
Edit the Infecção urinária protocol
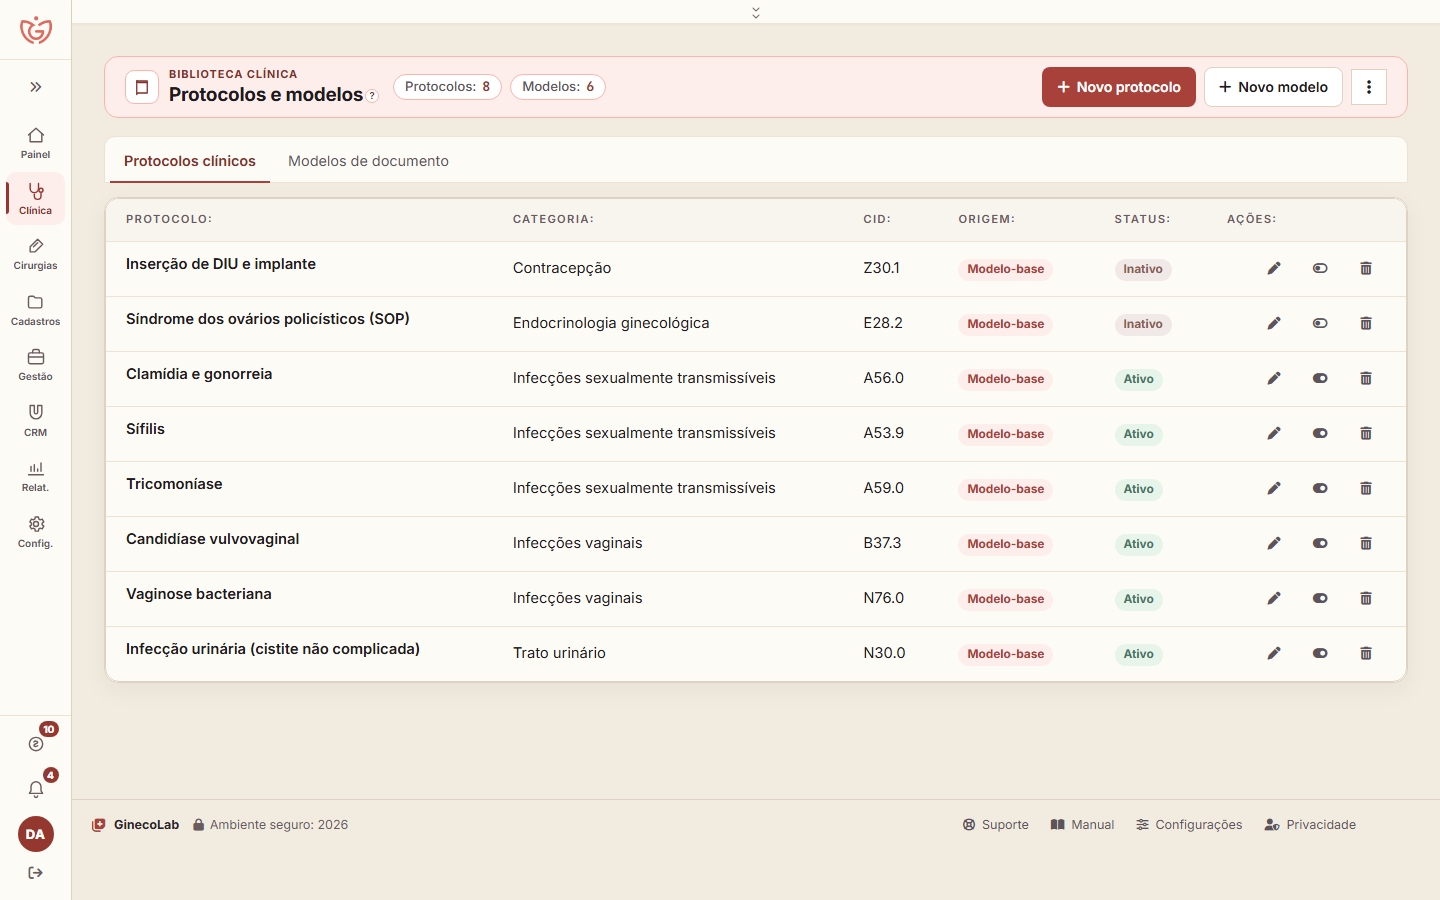click(x=1274, y=653)
